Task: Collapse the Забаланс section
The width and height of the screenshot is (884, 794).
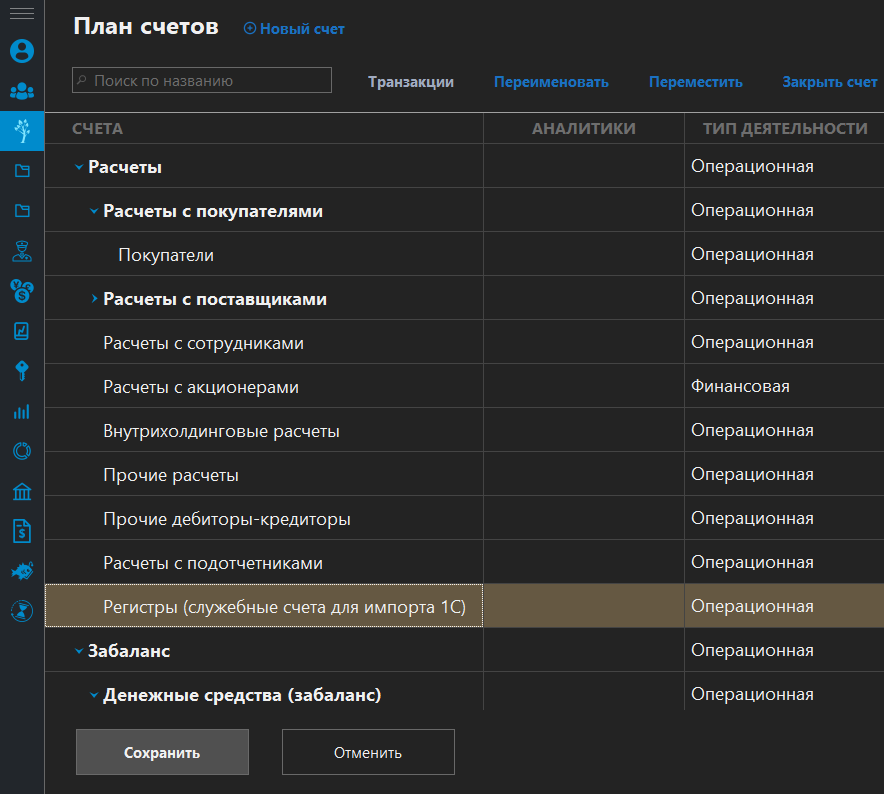Action: (78, 649)
